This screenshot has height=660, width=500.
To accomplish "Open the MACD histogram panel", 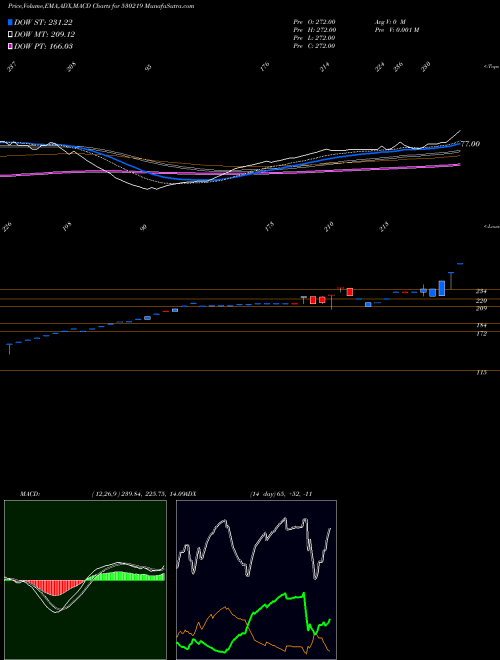I will [85, 580].
